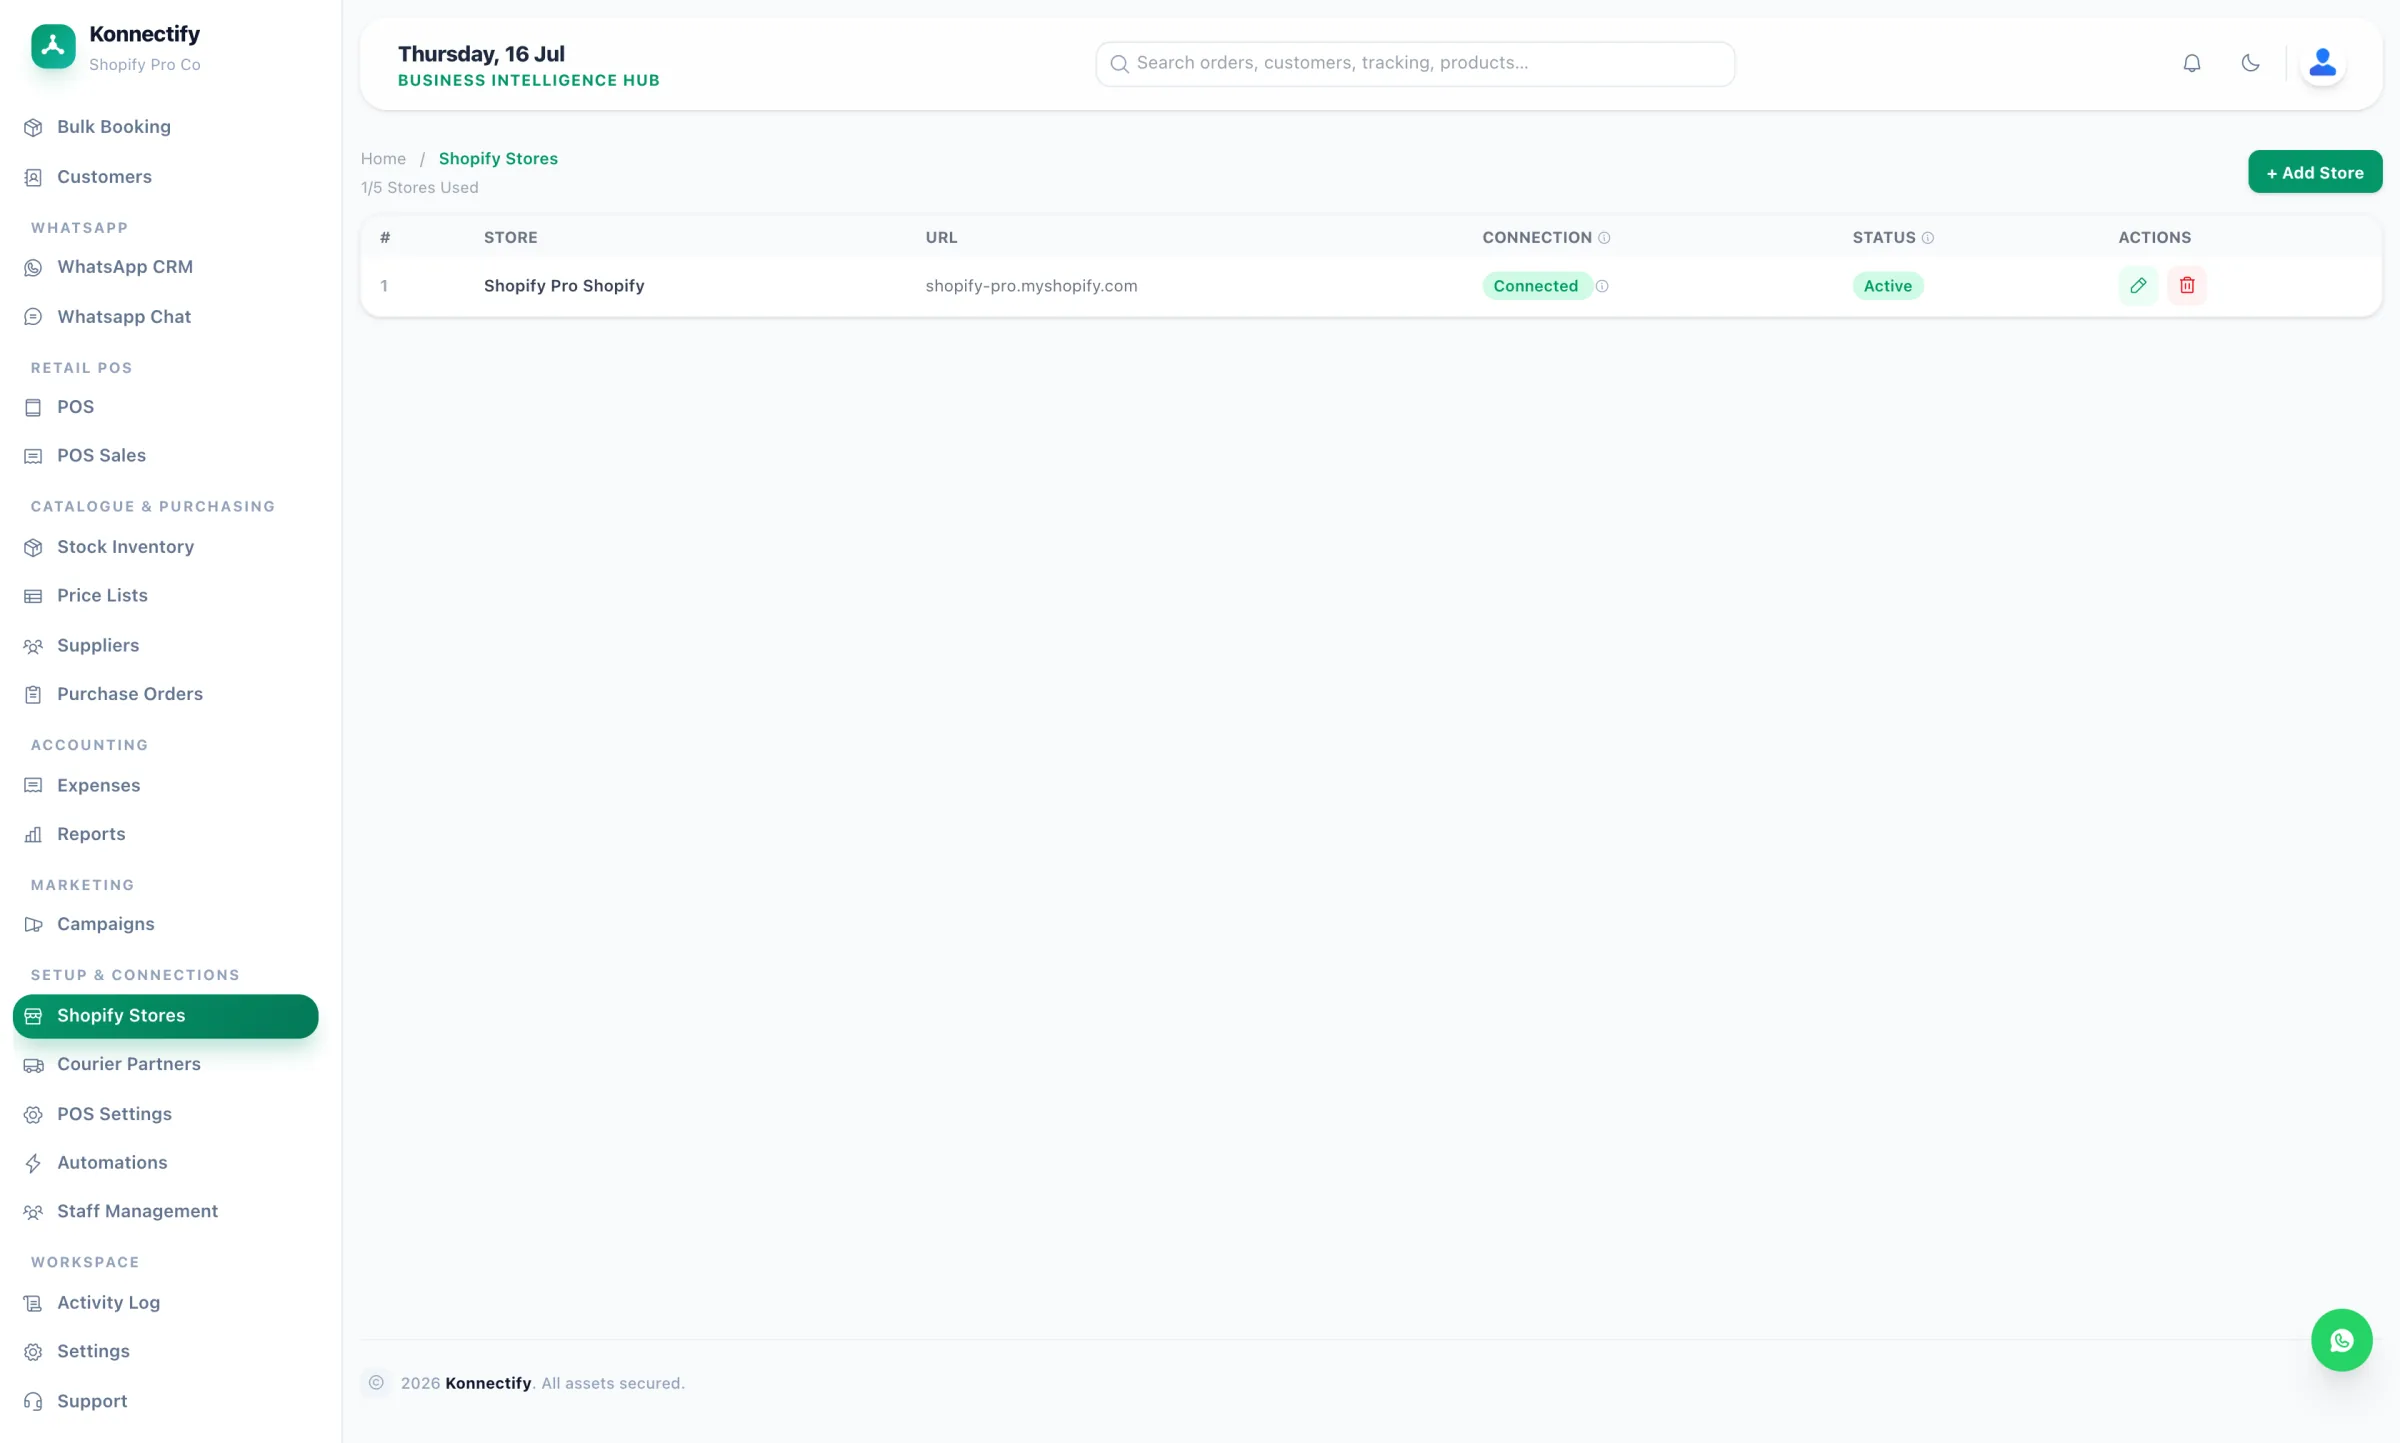
Task: Open Whatsapp Chat page
Action: (x=165, y=317)
